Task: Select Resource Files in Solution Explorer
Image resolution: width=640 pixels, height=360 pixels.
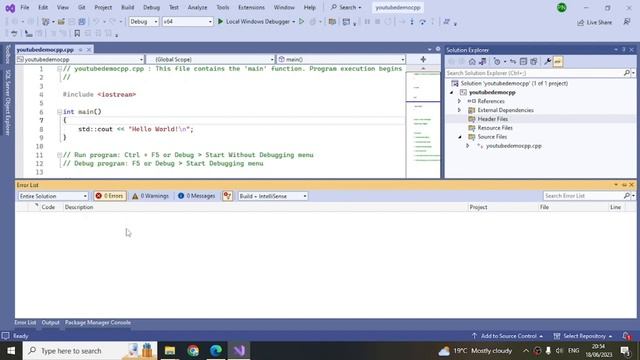Action: tap(495, 128)
